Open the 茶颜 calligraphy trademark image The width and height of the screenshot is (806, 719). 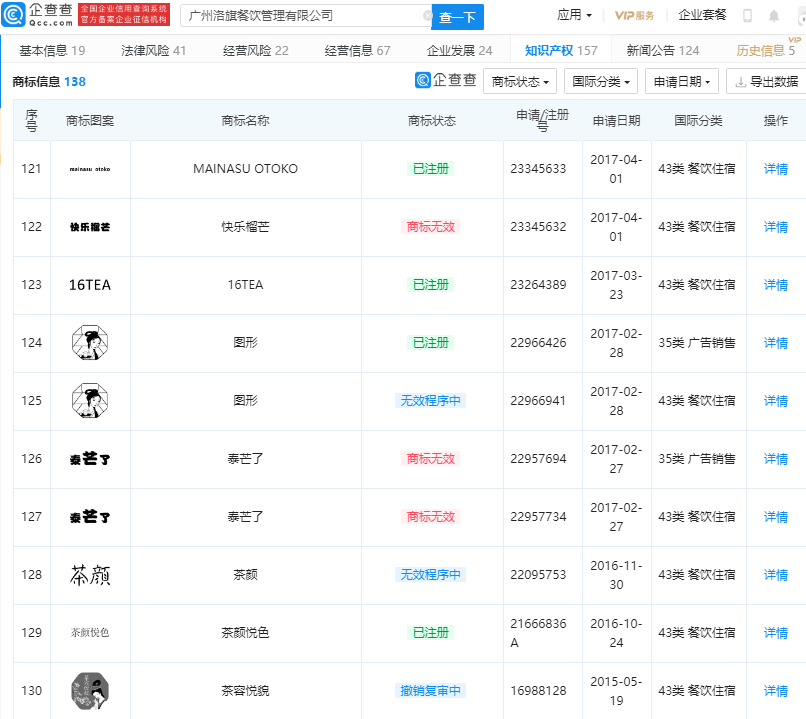click(x=90, y=575)
